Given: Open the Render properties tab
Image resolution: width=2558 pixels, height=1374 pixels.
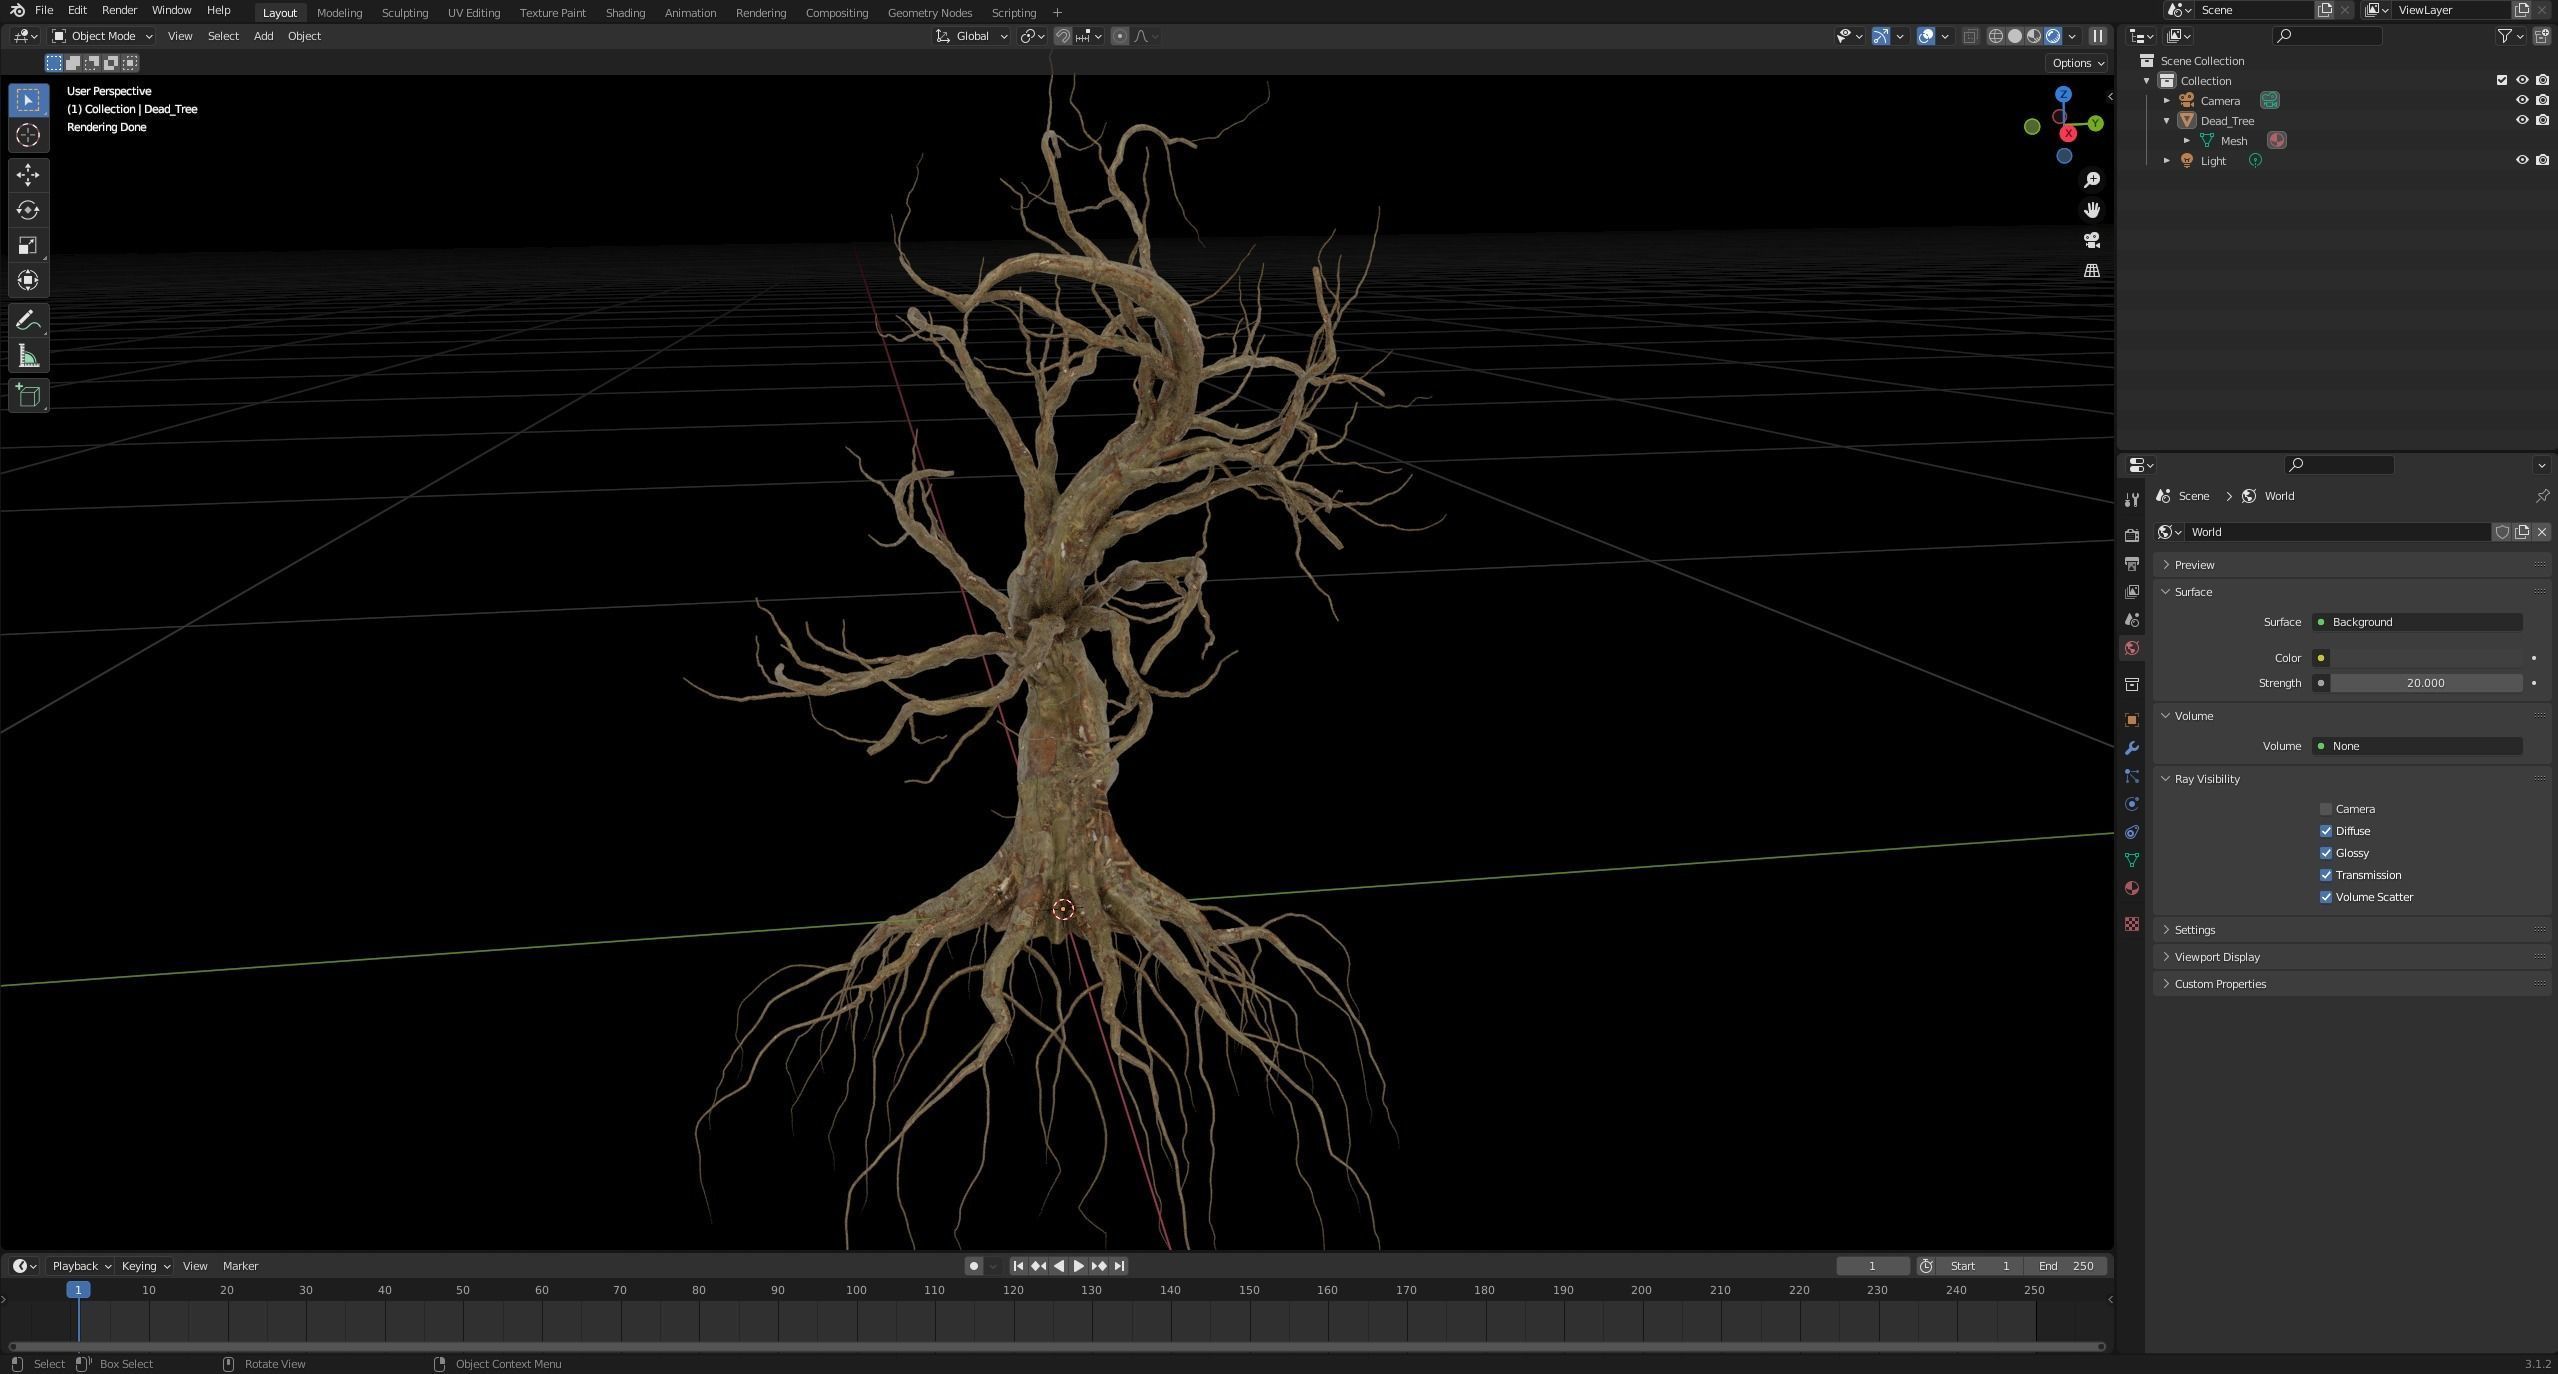Looking at the screenshot, I should tap(2132, 536).
